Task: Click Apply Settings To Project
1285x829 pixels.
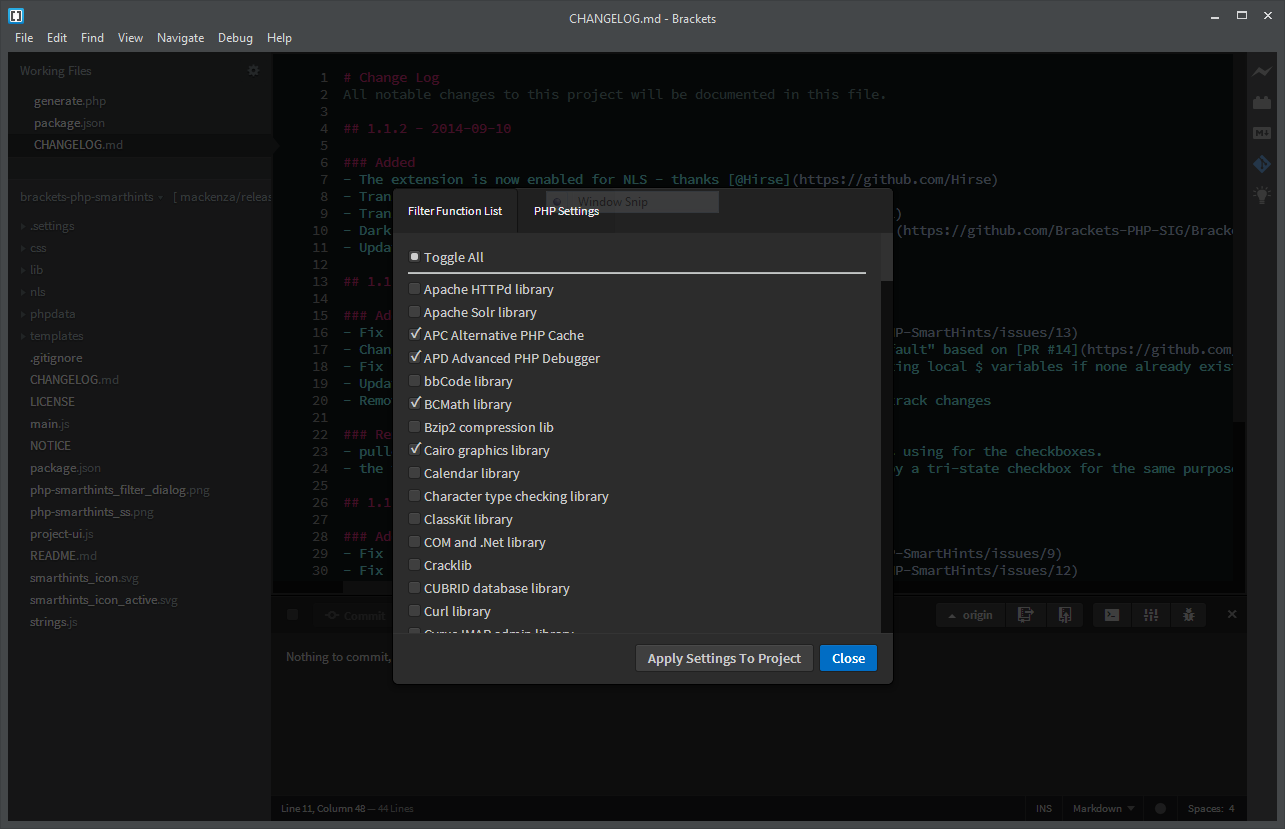Action: tap(724, 658)
